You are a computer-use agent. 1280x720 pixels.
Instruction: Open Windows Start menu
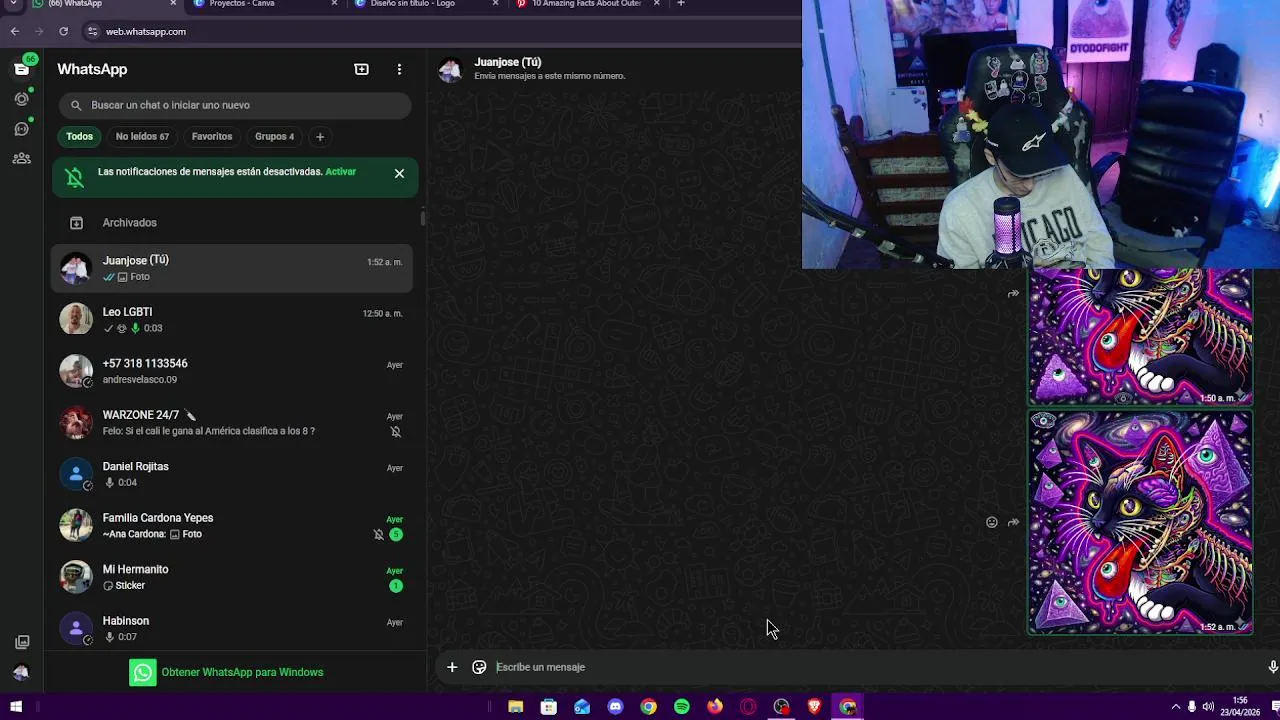point(15,707)
